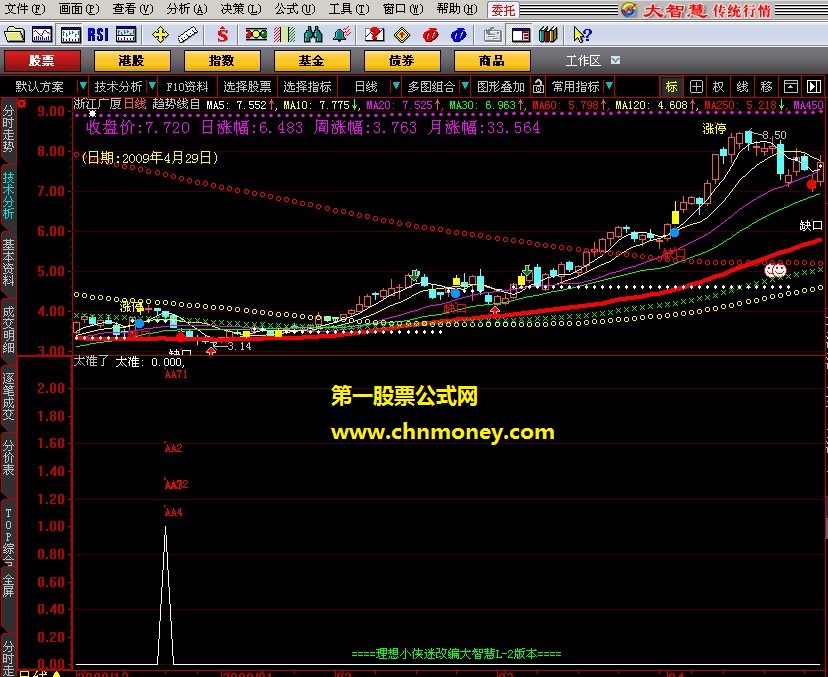The width and height of the screenshot is (828, 677).
Task: Click the red dollar sign icon
Action: point(222,35)
